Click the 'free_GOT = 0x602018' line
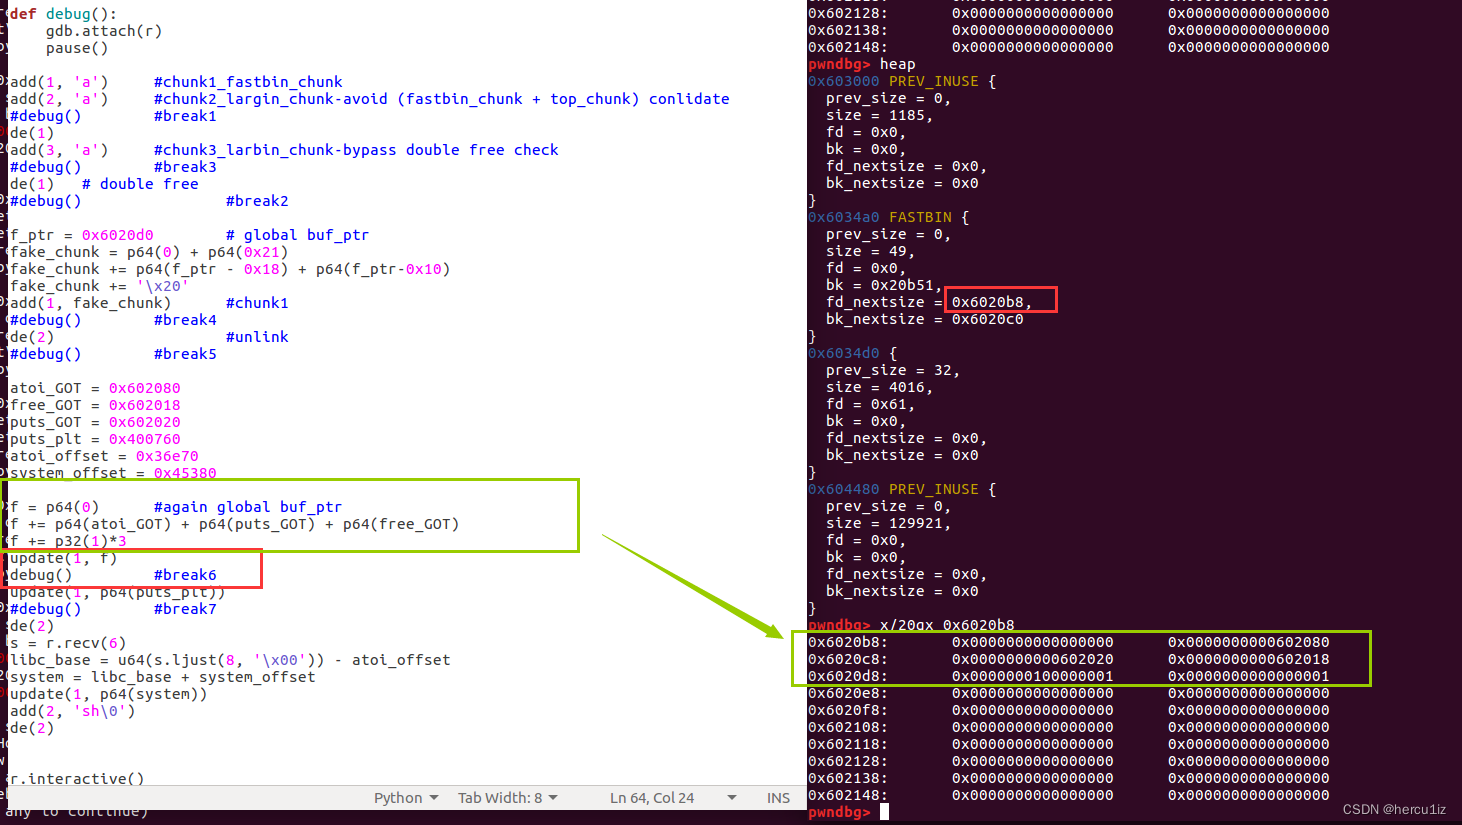 point(95,405)
